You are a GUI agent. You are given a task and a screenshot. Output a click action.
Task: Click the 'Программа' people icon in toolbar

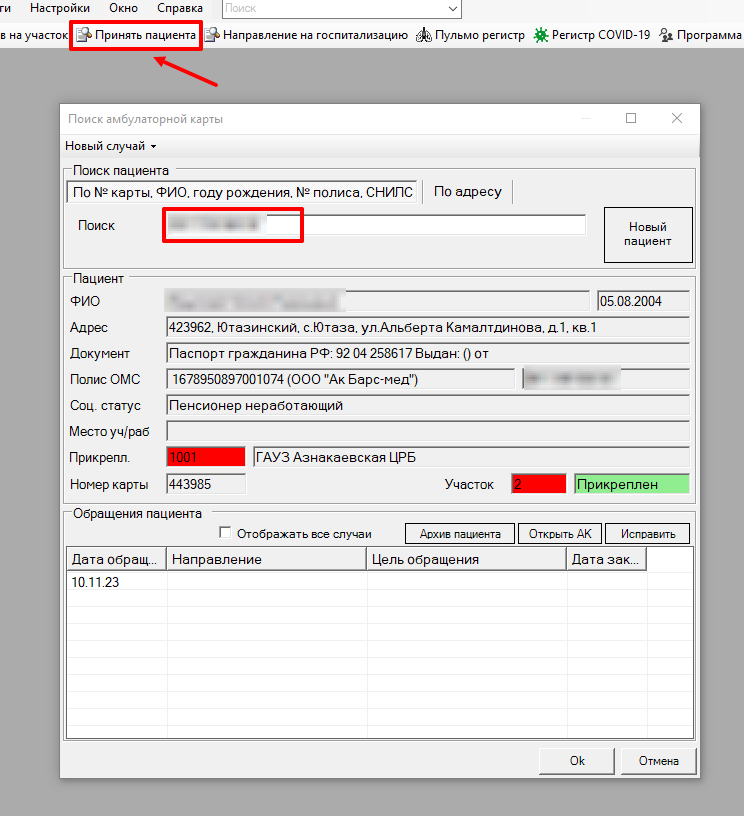point(667,36)
